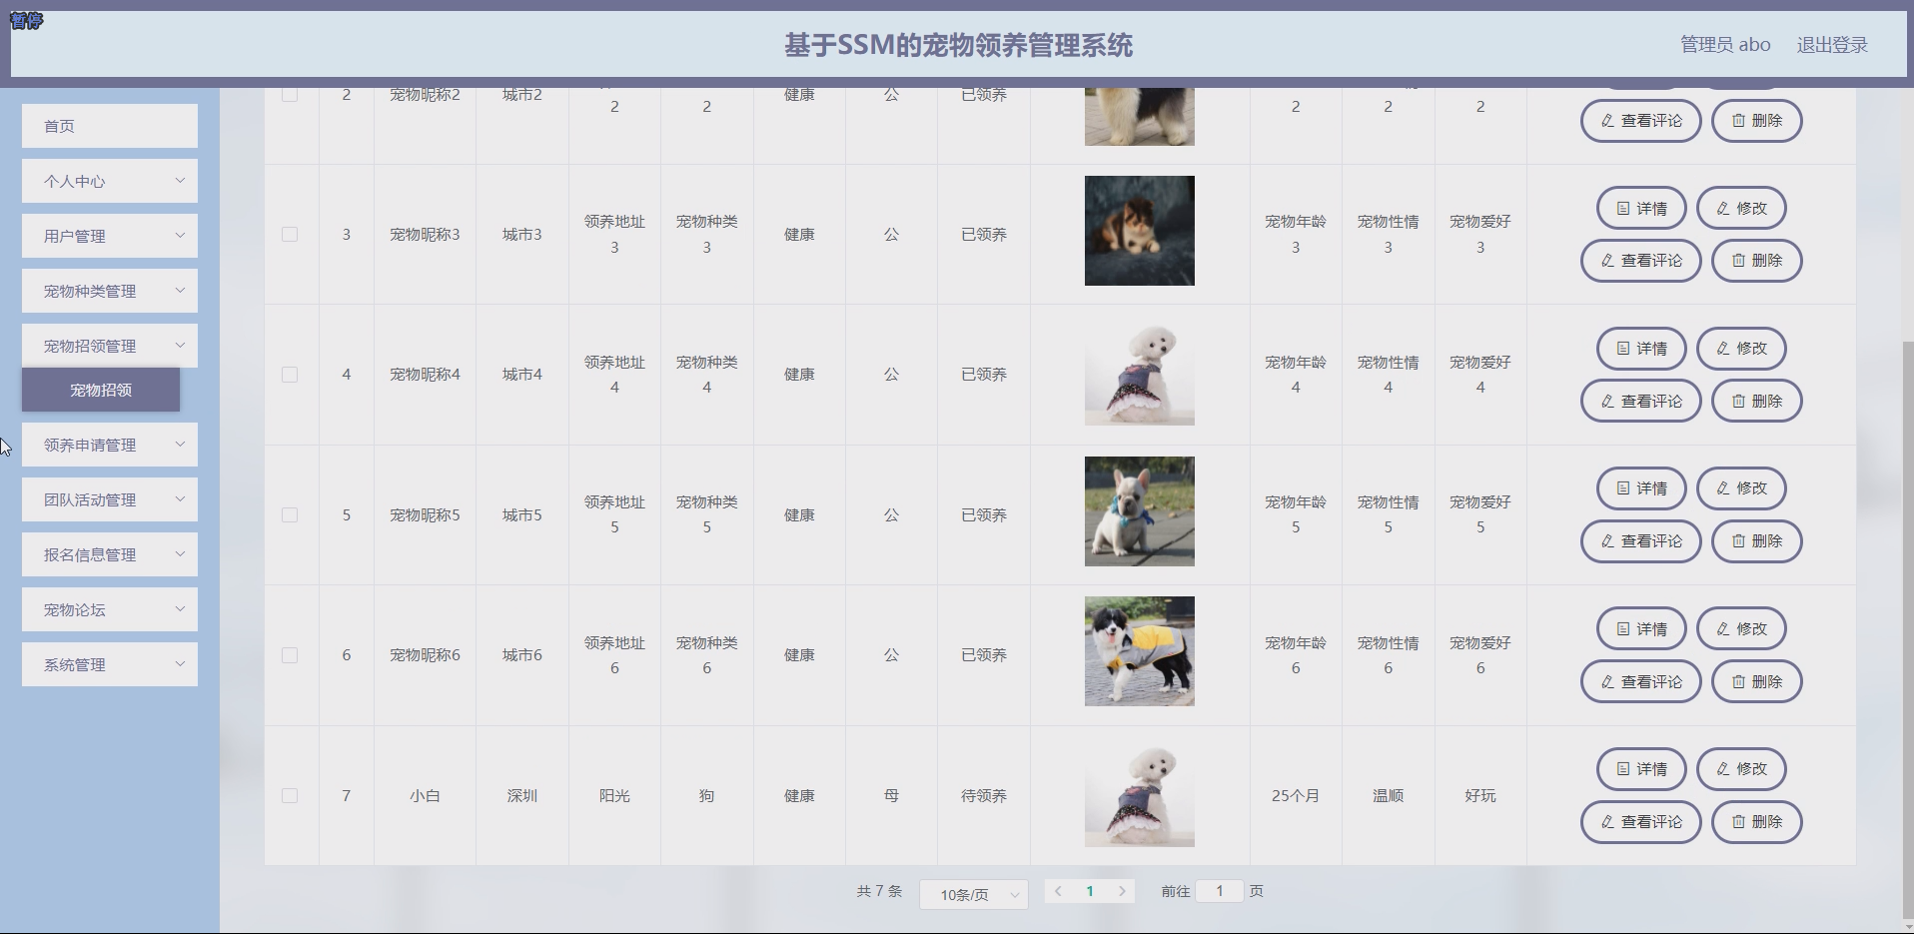Click 删除 in row 2
The width and height of the screenshot is (1914, 934).
pyautogui.click(x=1756, y=120)
